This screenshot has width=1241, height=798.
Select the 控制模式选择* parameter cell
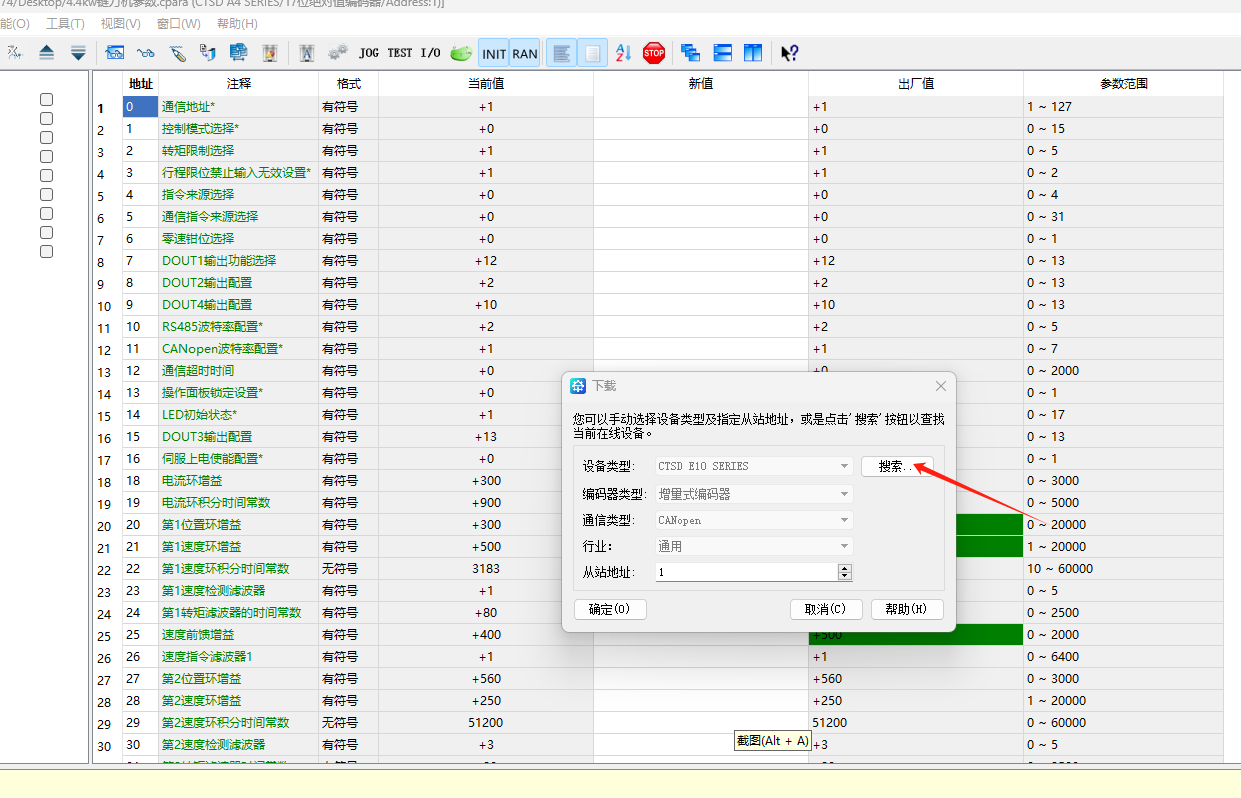point(239,128)
